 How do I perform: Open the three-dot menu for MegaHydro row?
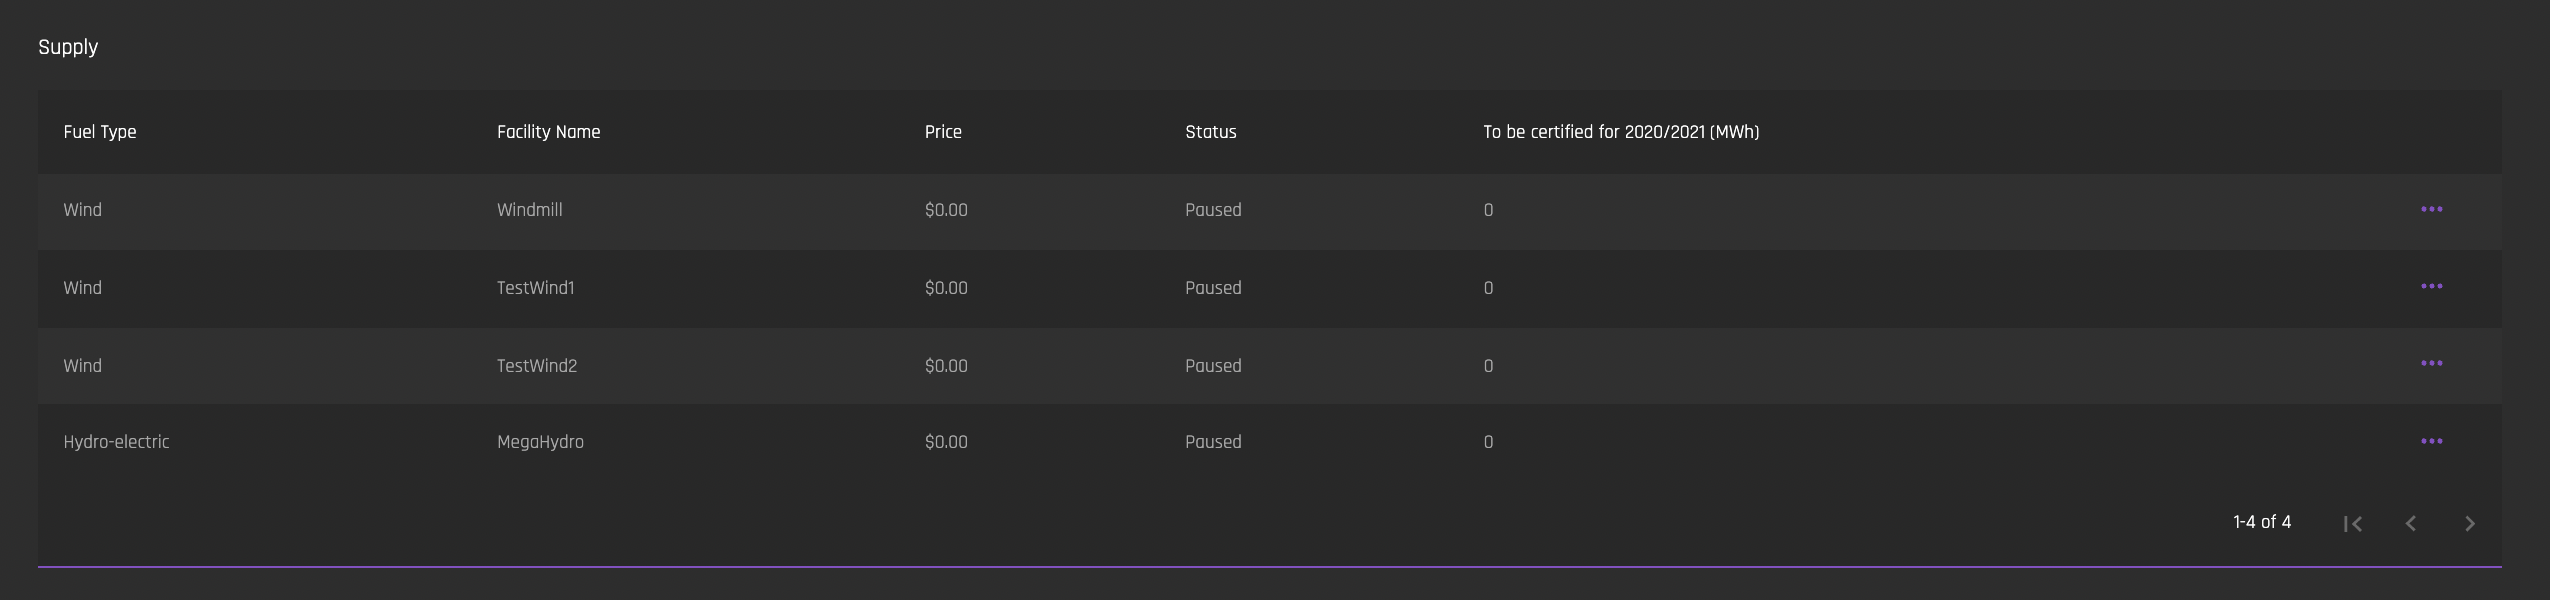[2431, 441]
